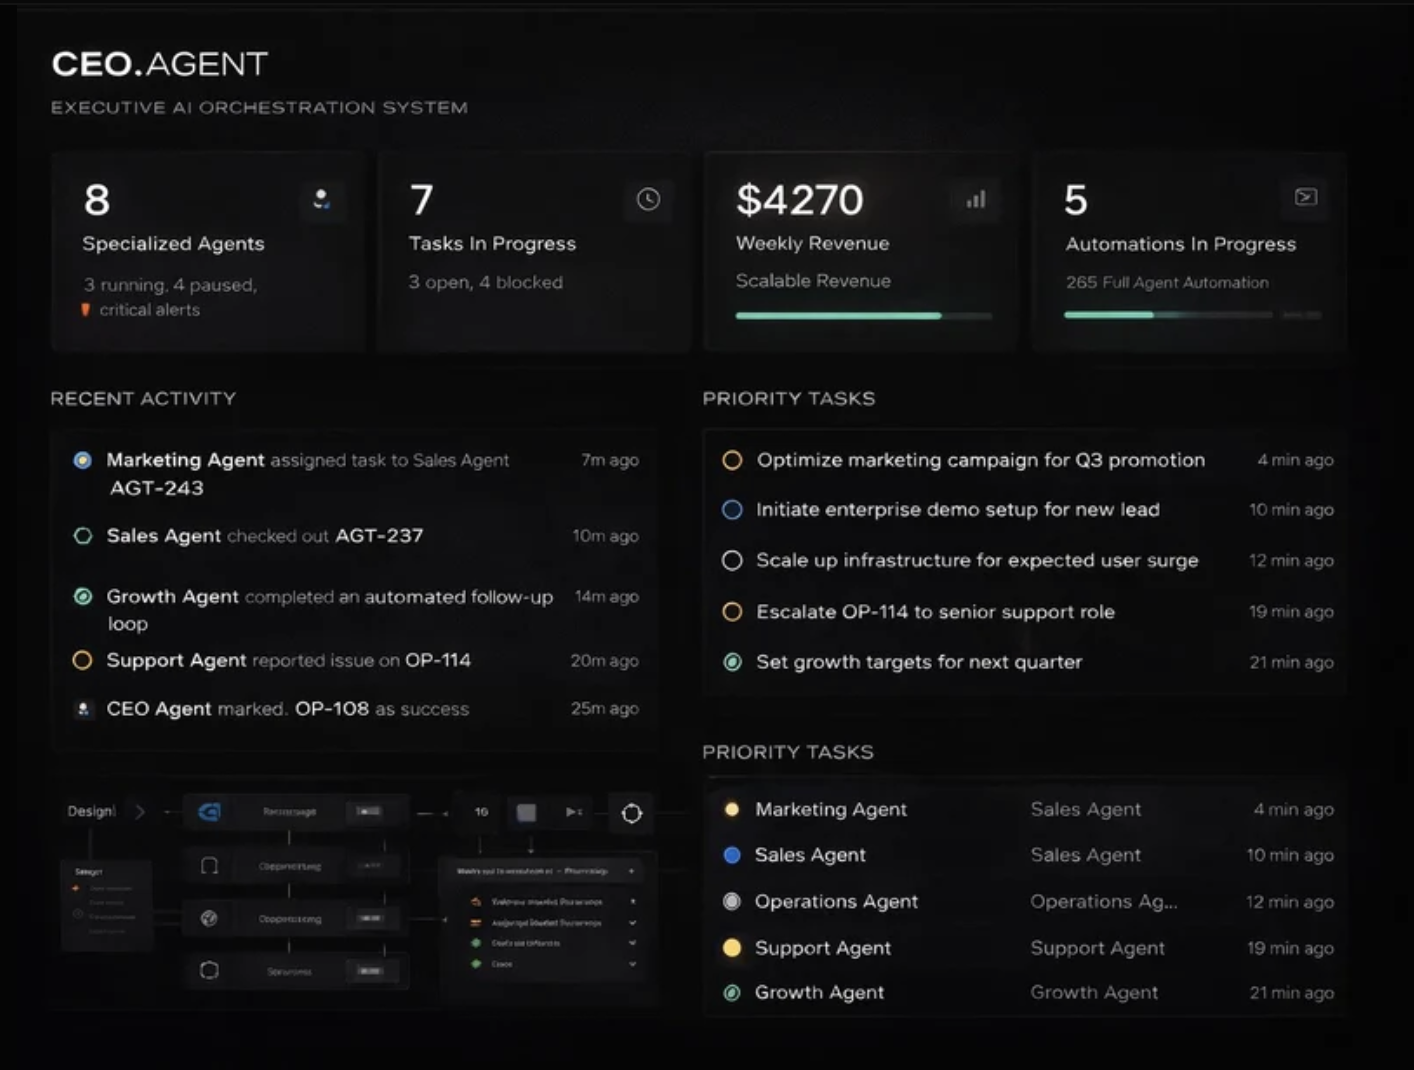Mark Initiate enterprise demo setup task circle
This screenshot has width=1414, height=1070.
point(732,510)
